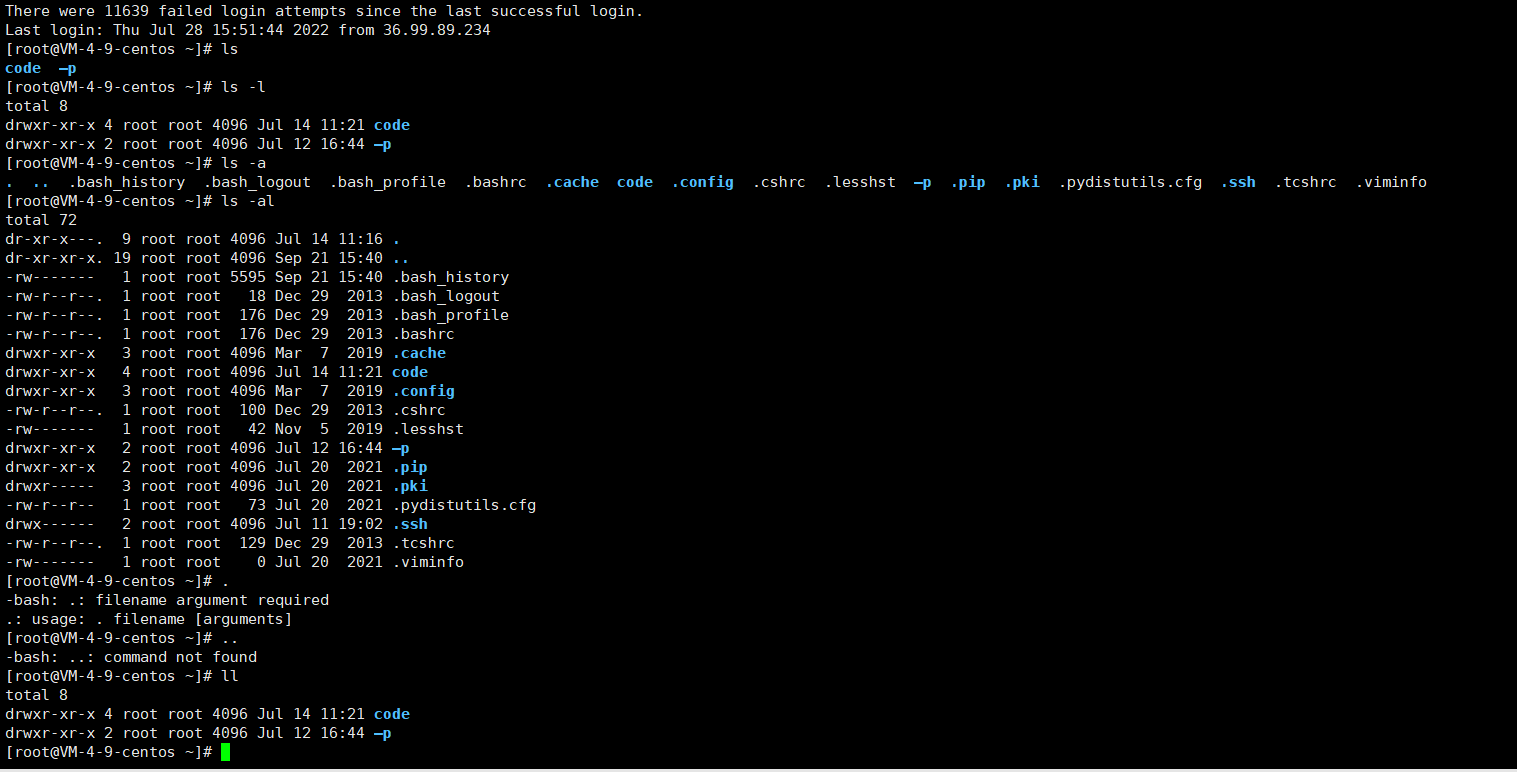Click the 'total 8' line under the ll command
Viewport: 1517px width, 772px height.
coord(37,695)
